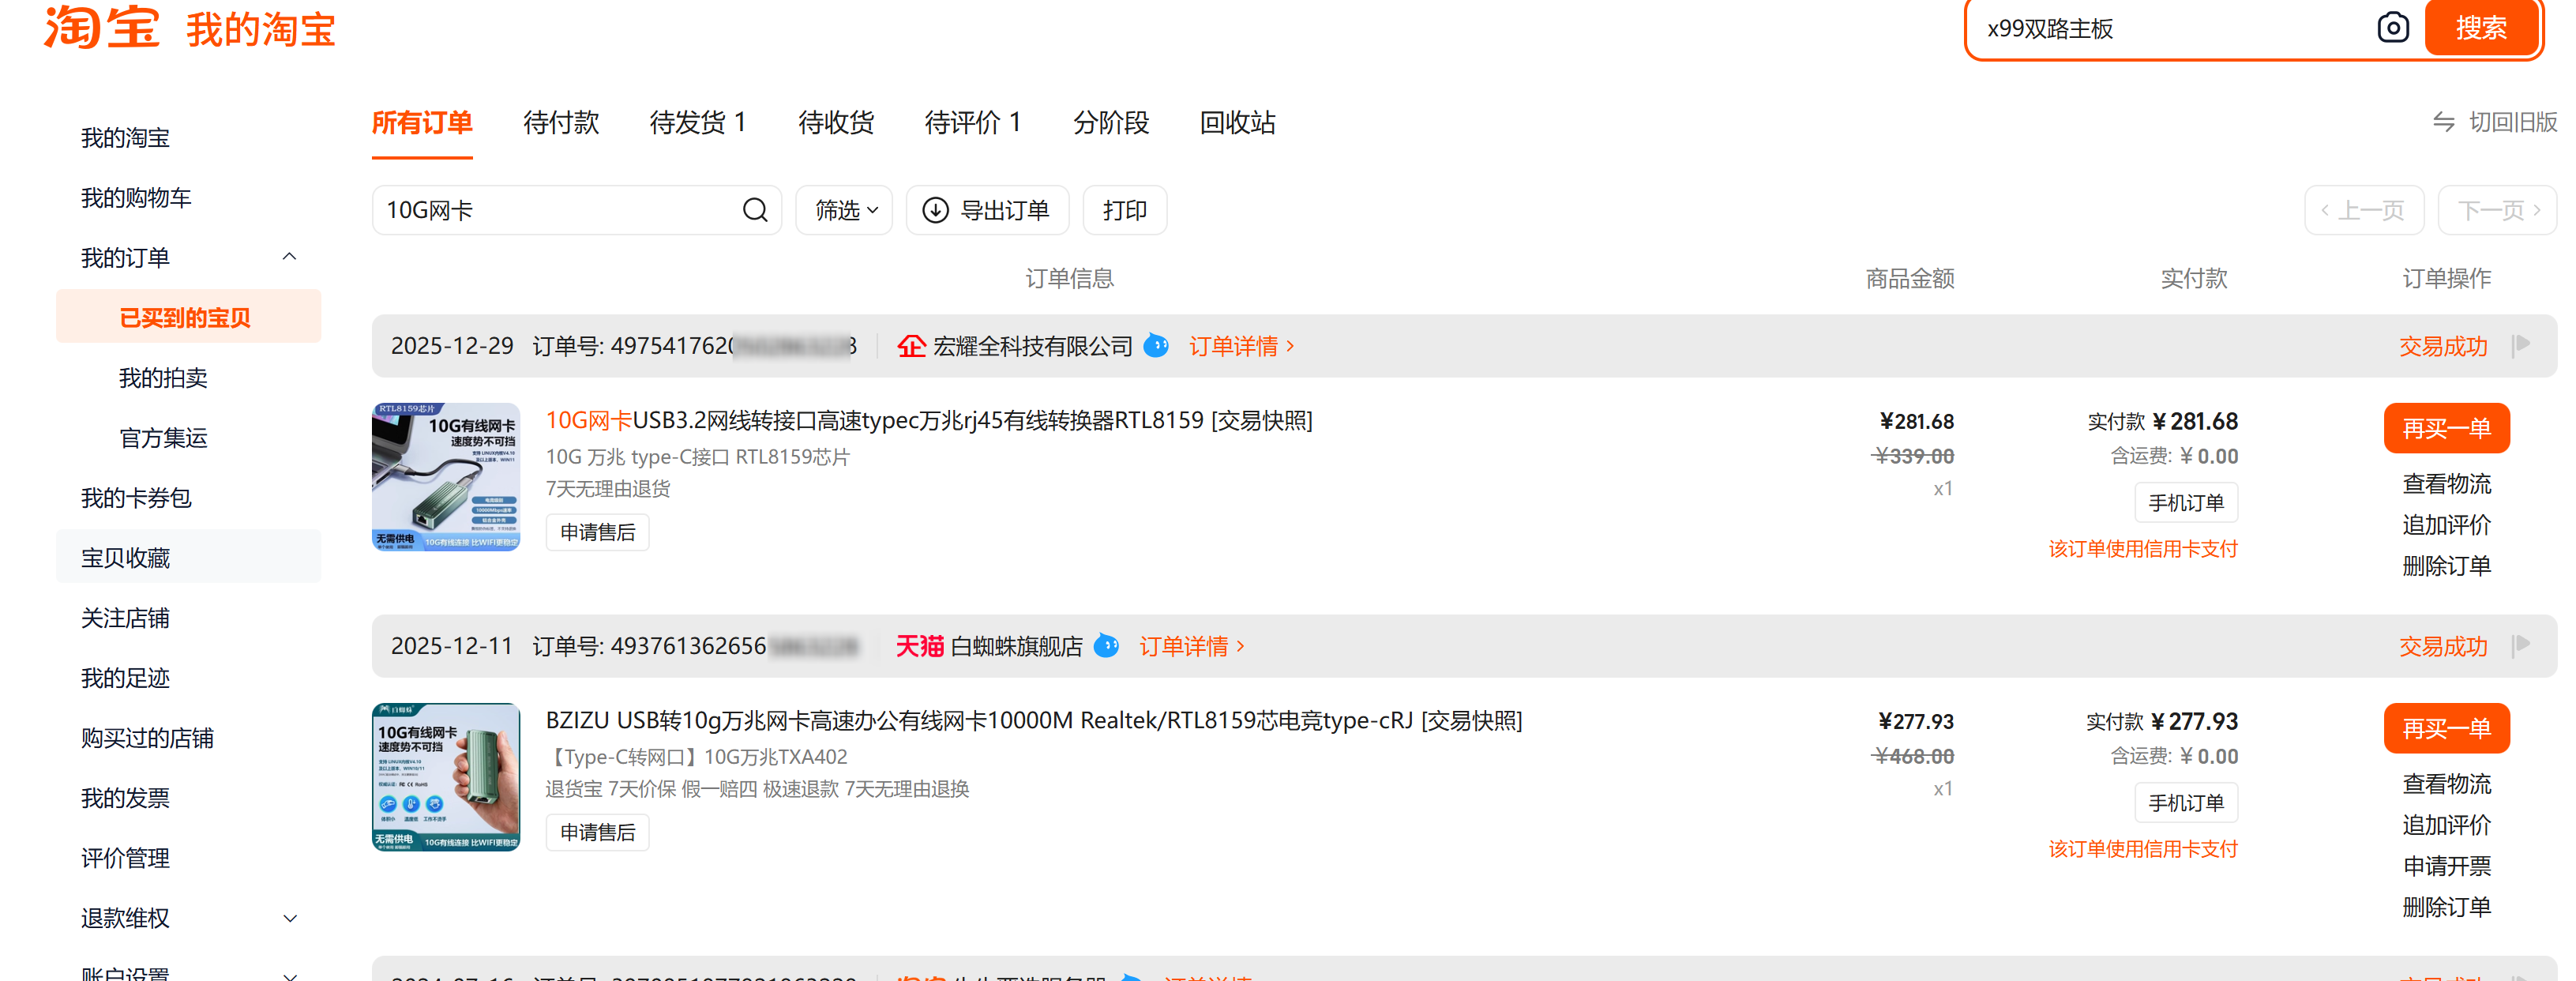Click 申请售后 on the BZIZU order
The width and height of the screenshot is (2576, 981).
point(596,832)
